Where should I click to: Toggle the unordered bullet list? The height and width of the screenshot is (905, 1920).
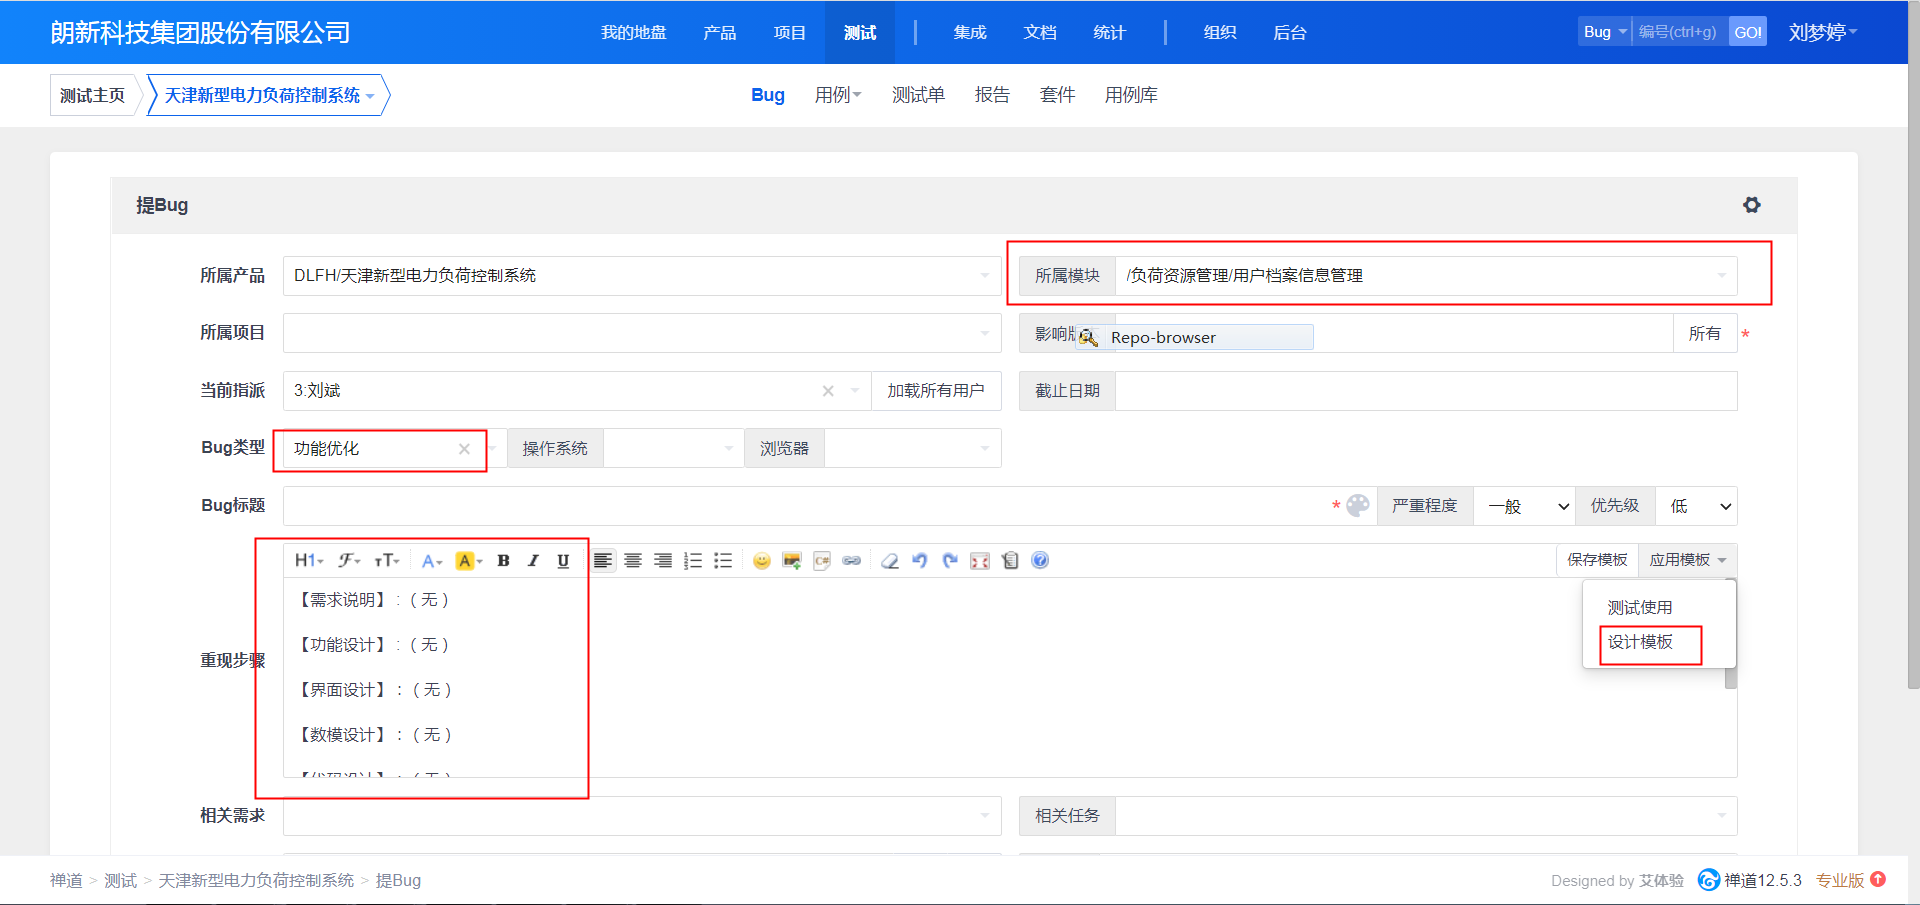point(723,561)
